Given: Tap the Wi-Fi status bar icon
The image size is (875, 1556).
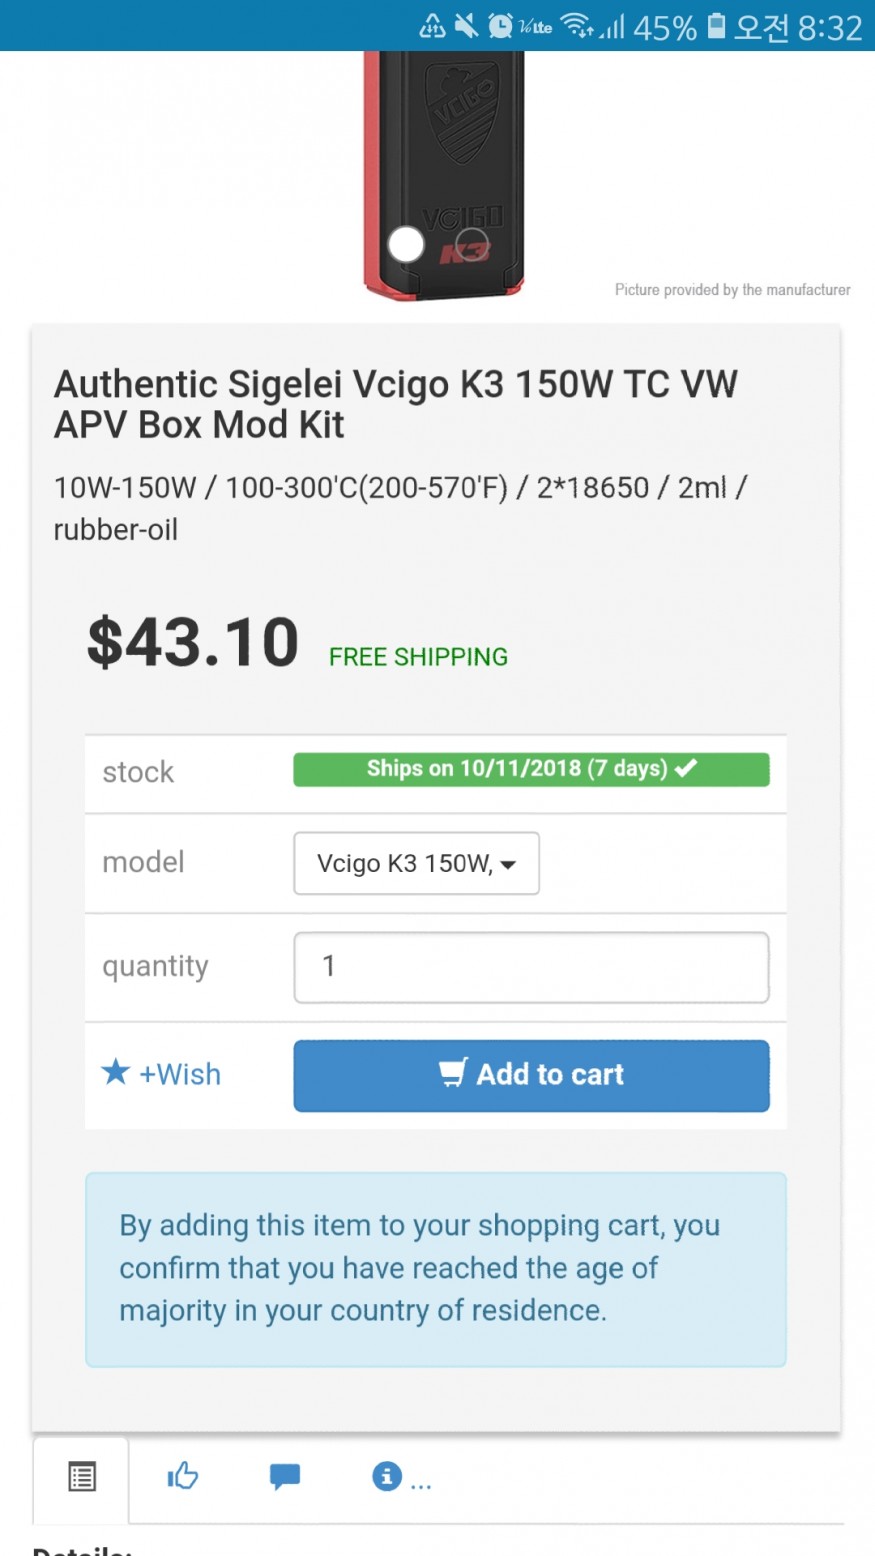Looking at the screenshot, I should pyautogui.click(x=576, y=26).
